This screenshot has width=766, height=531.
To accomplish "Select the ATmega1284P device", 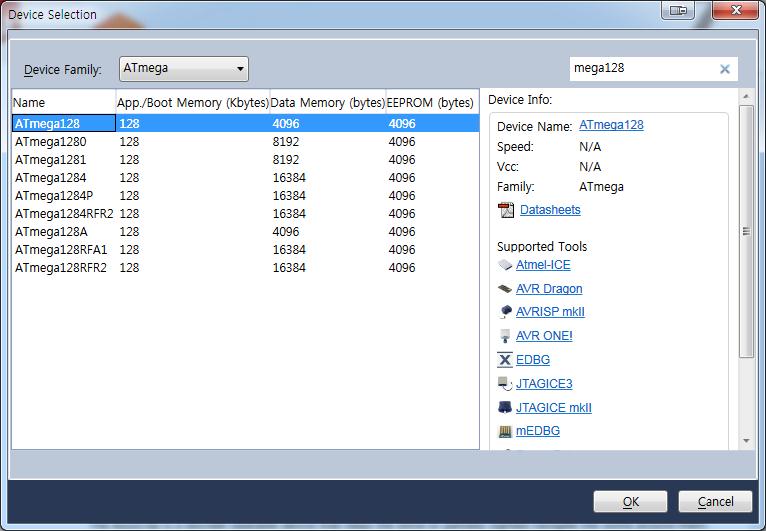I will click(54, 196).
